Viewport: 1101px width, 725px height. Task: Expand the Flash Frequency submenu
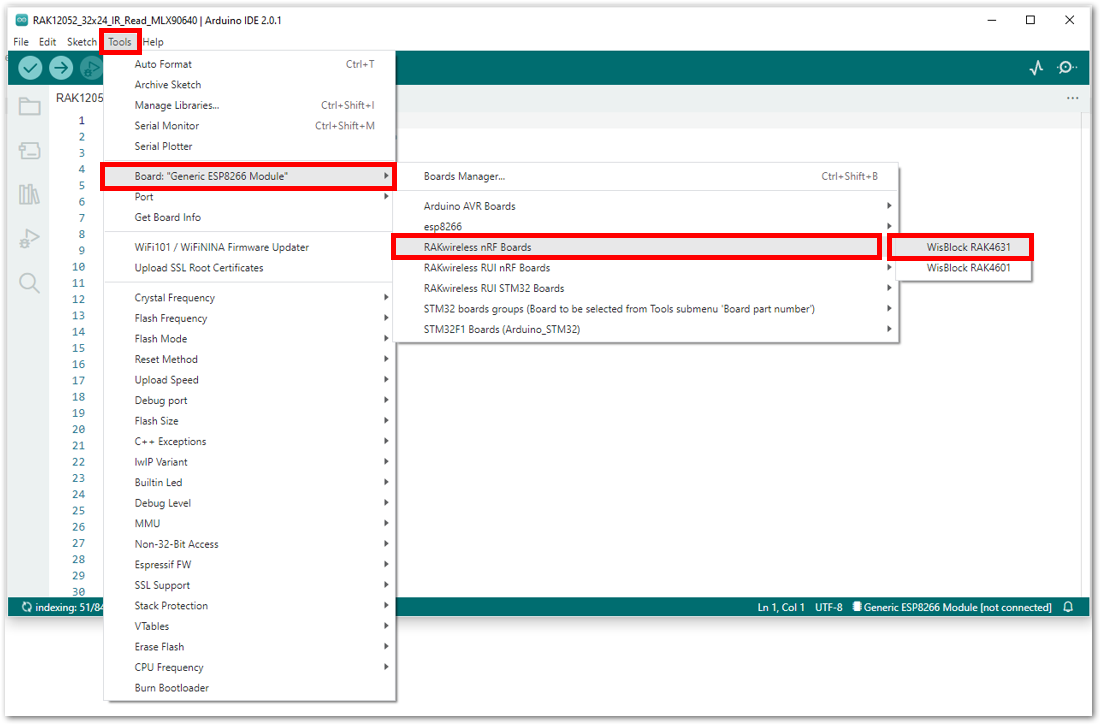(x=250, y=318)
